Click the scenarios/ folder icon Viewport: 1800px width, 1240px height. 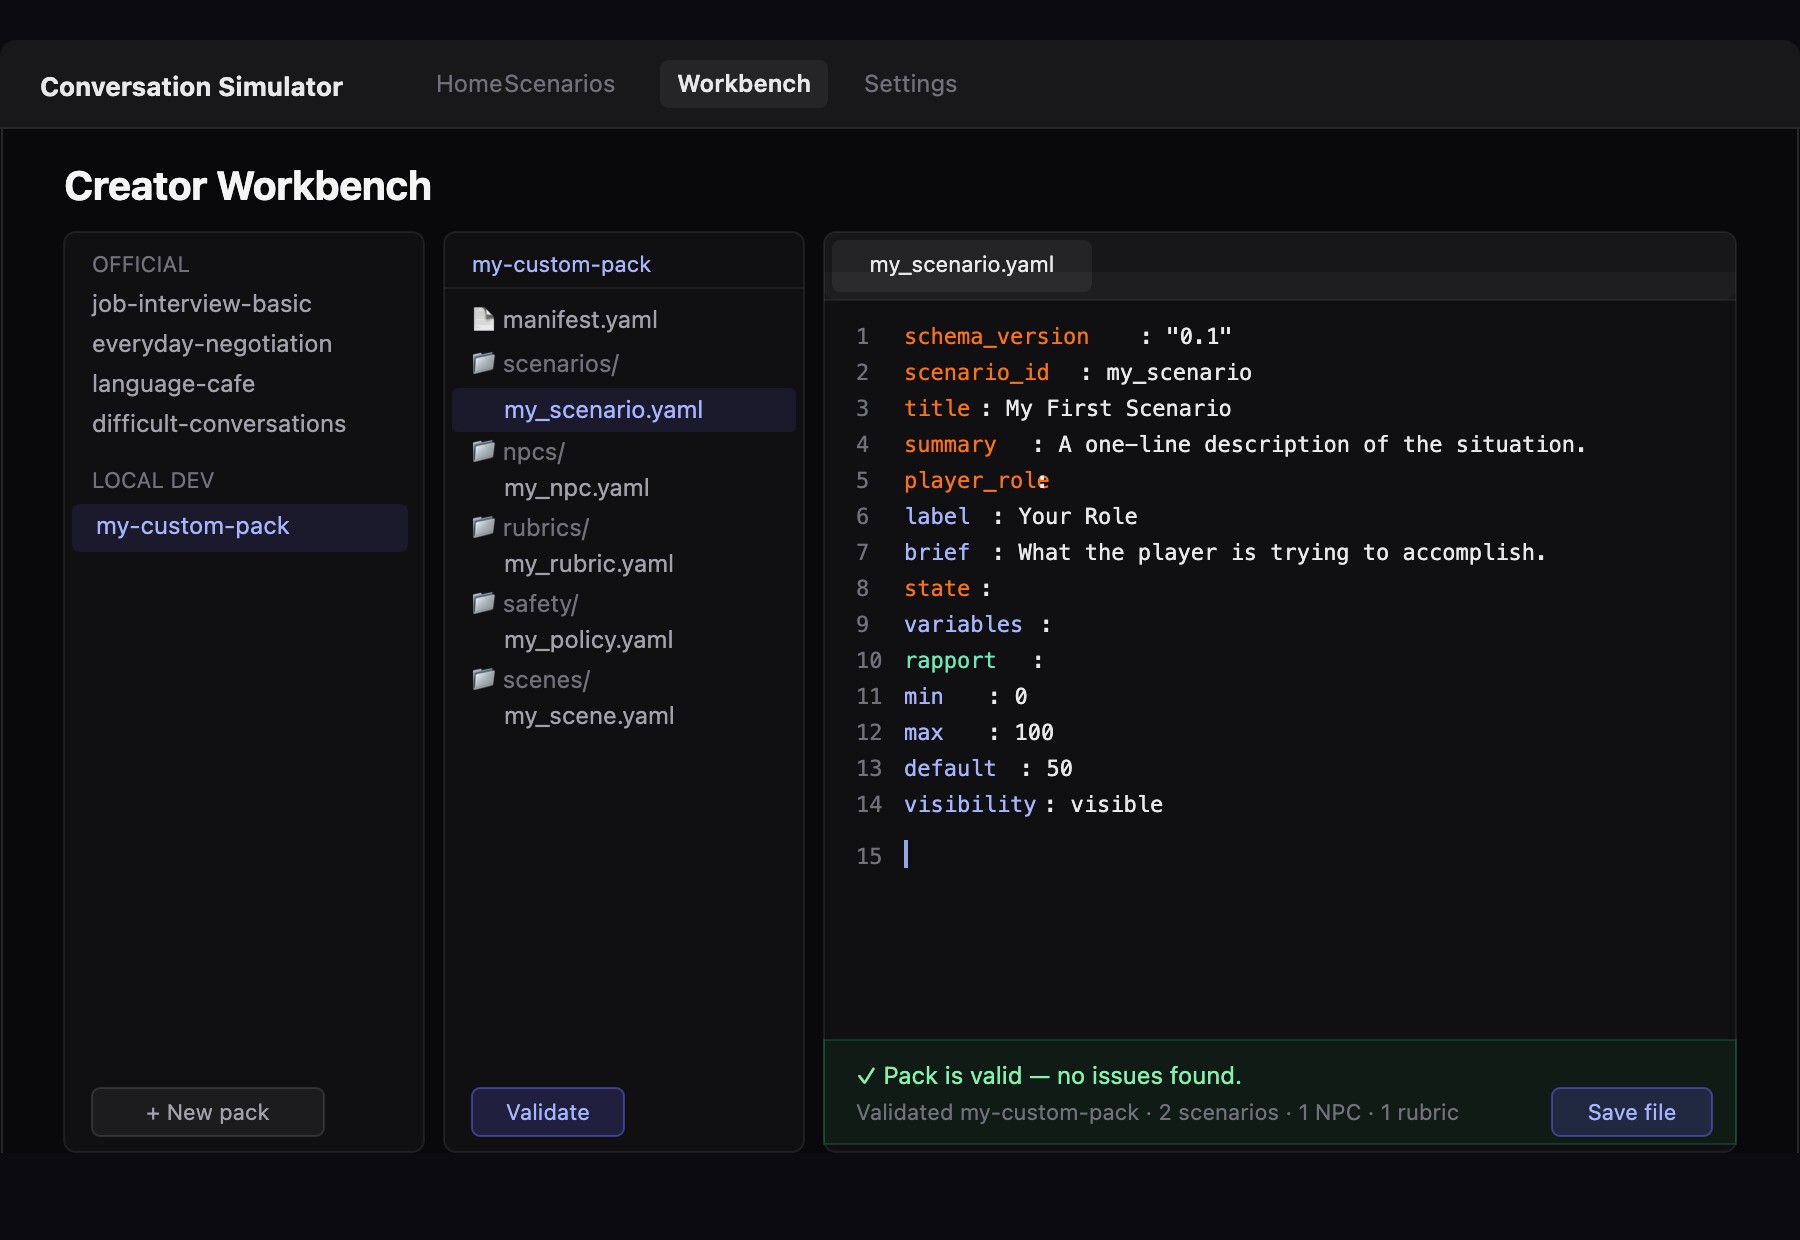tap(484, 363)
